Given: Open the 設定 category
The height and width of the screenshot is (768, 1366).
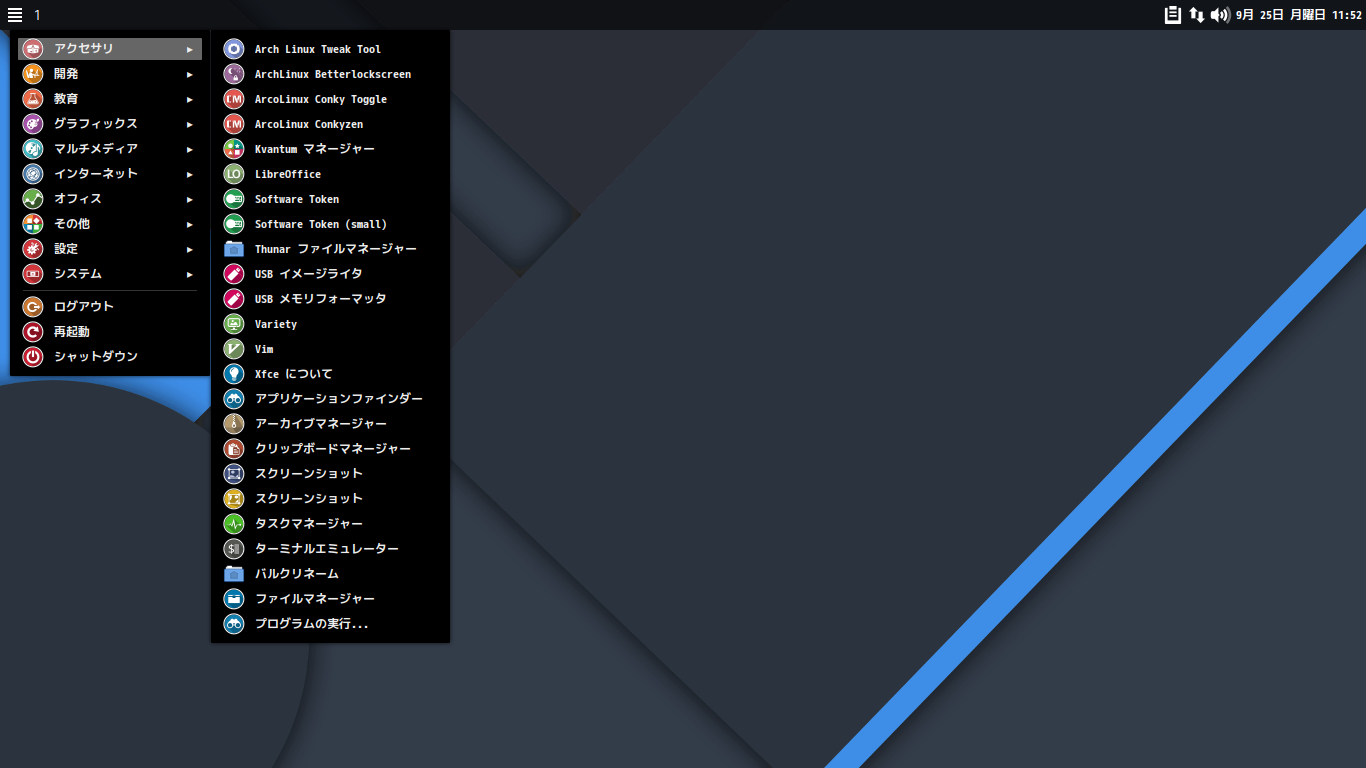Looking at the screenshot, I should tap(110, 249).
